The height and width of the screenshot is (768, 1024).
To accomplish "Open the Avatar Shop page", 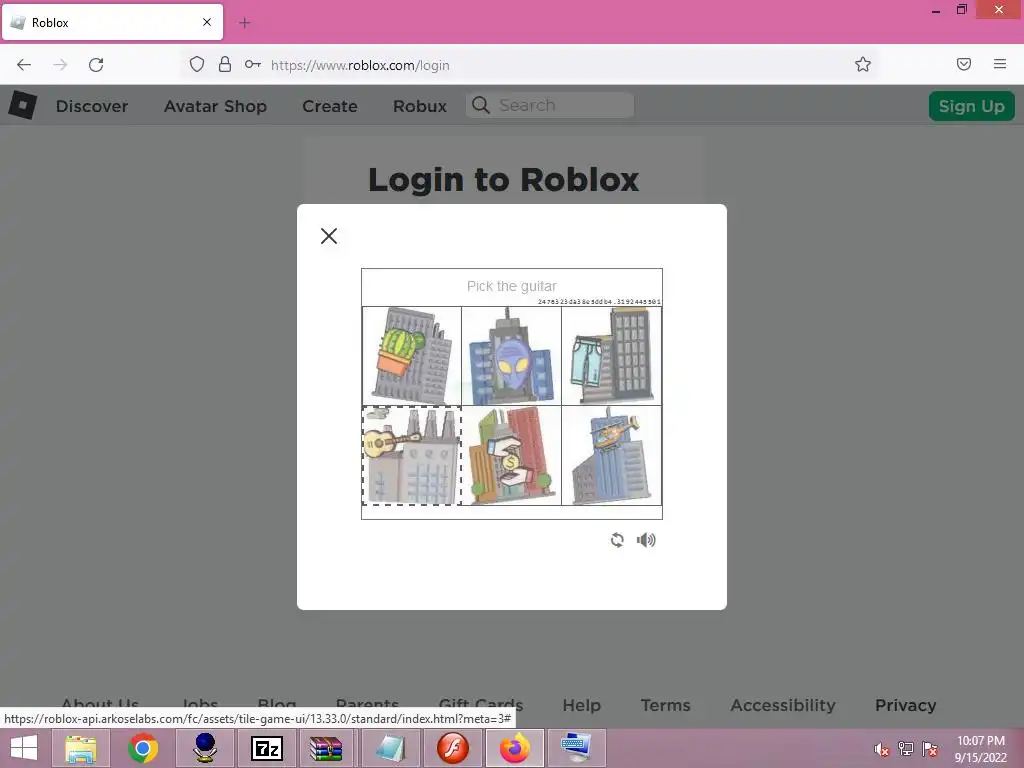I will pyautogui.click(x=216, y=106).
